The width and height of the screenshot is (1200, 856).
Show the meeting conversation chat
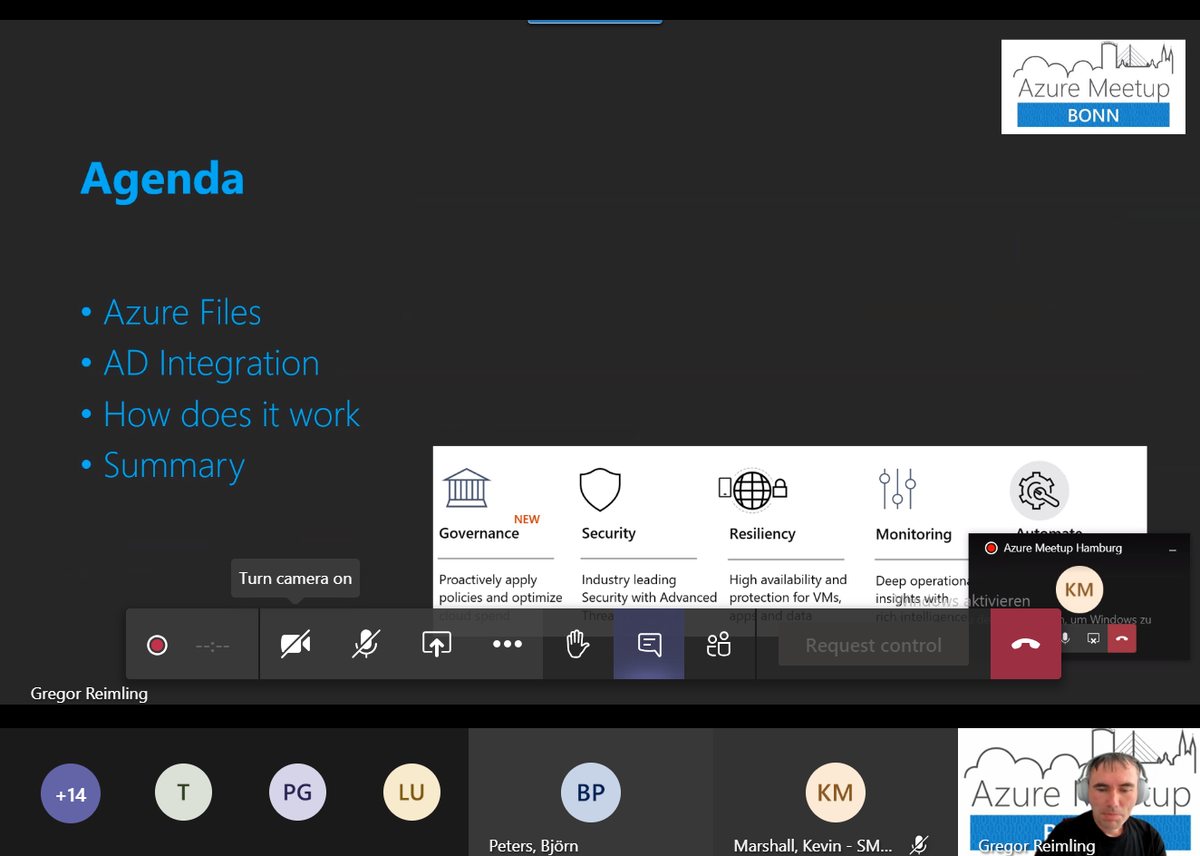[649, 645]
